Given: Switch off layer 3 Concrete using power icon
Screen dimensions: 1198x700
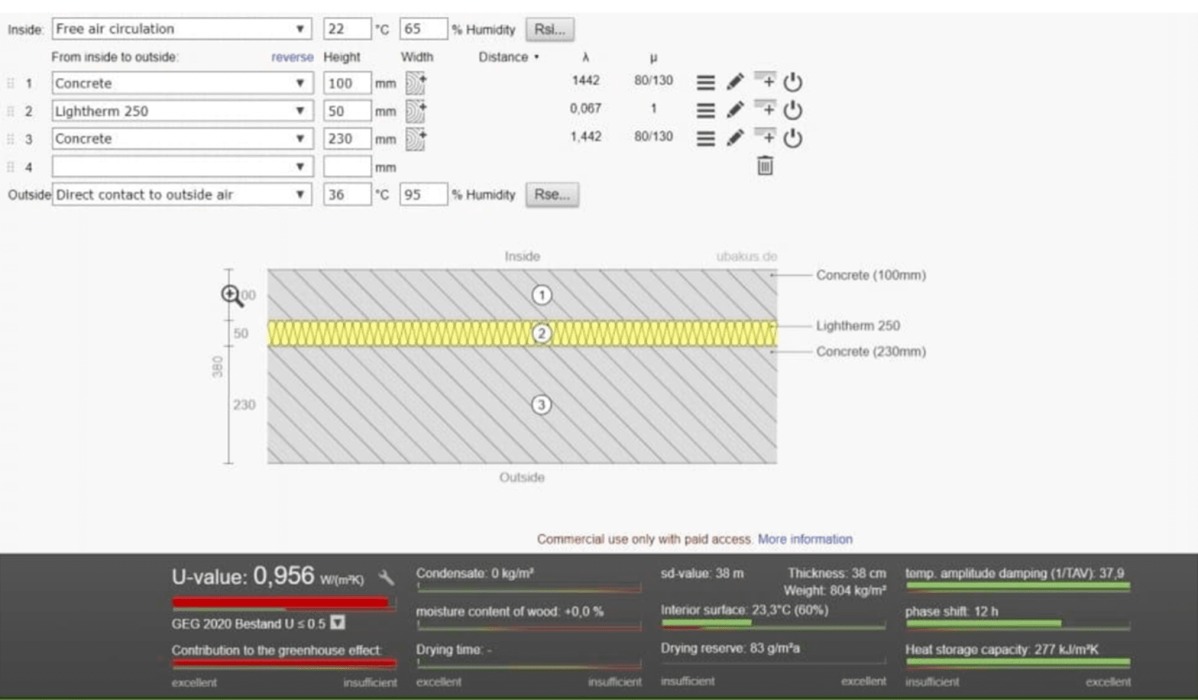Looking at the screenshot, I should tap(793, 138).
